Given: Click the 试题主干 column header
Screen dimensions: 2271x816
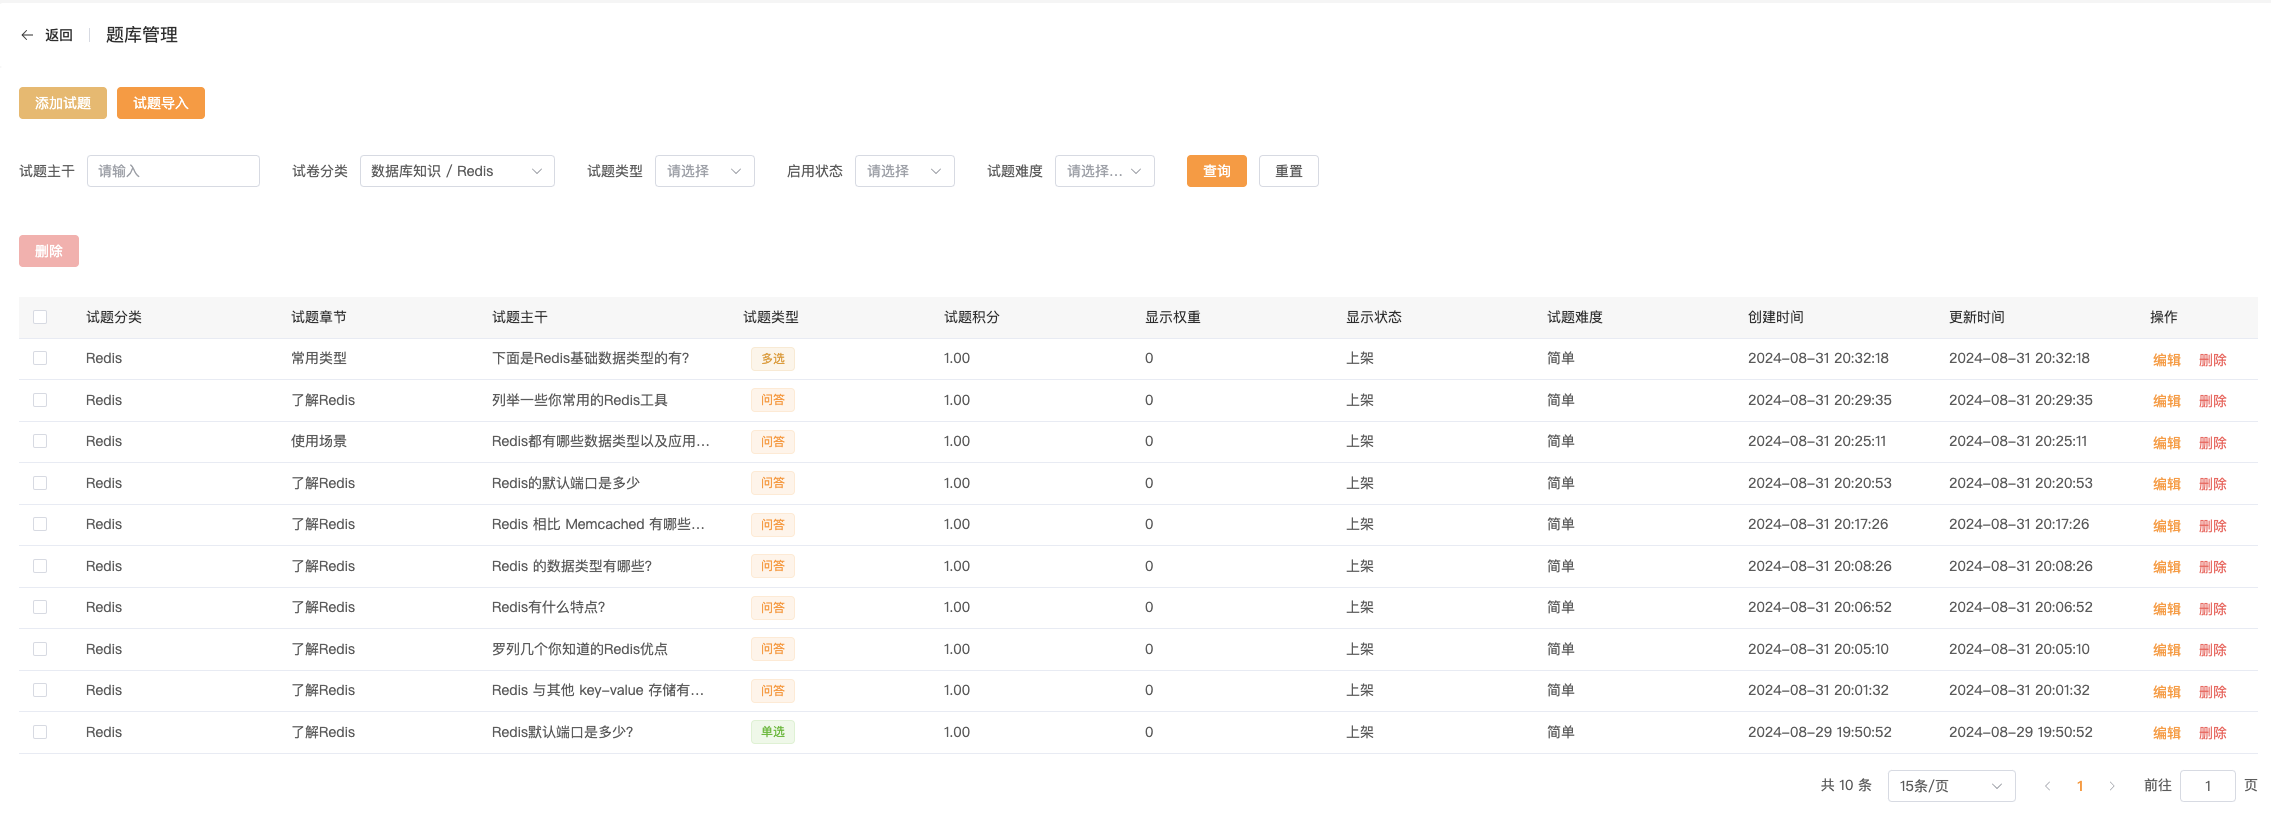Looking at the screenshot, I should [x=520, y=317].
